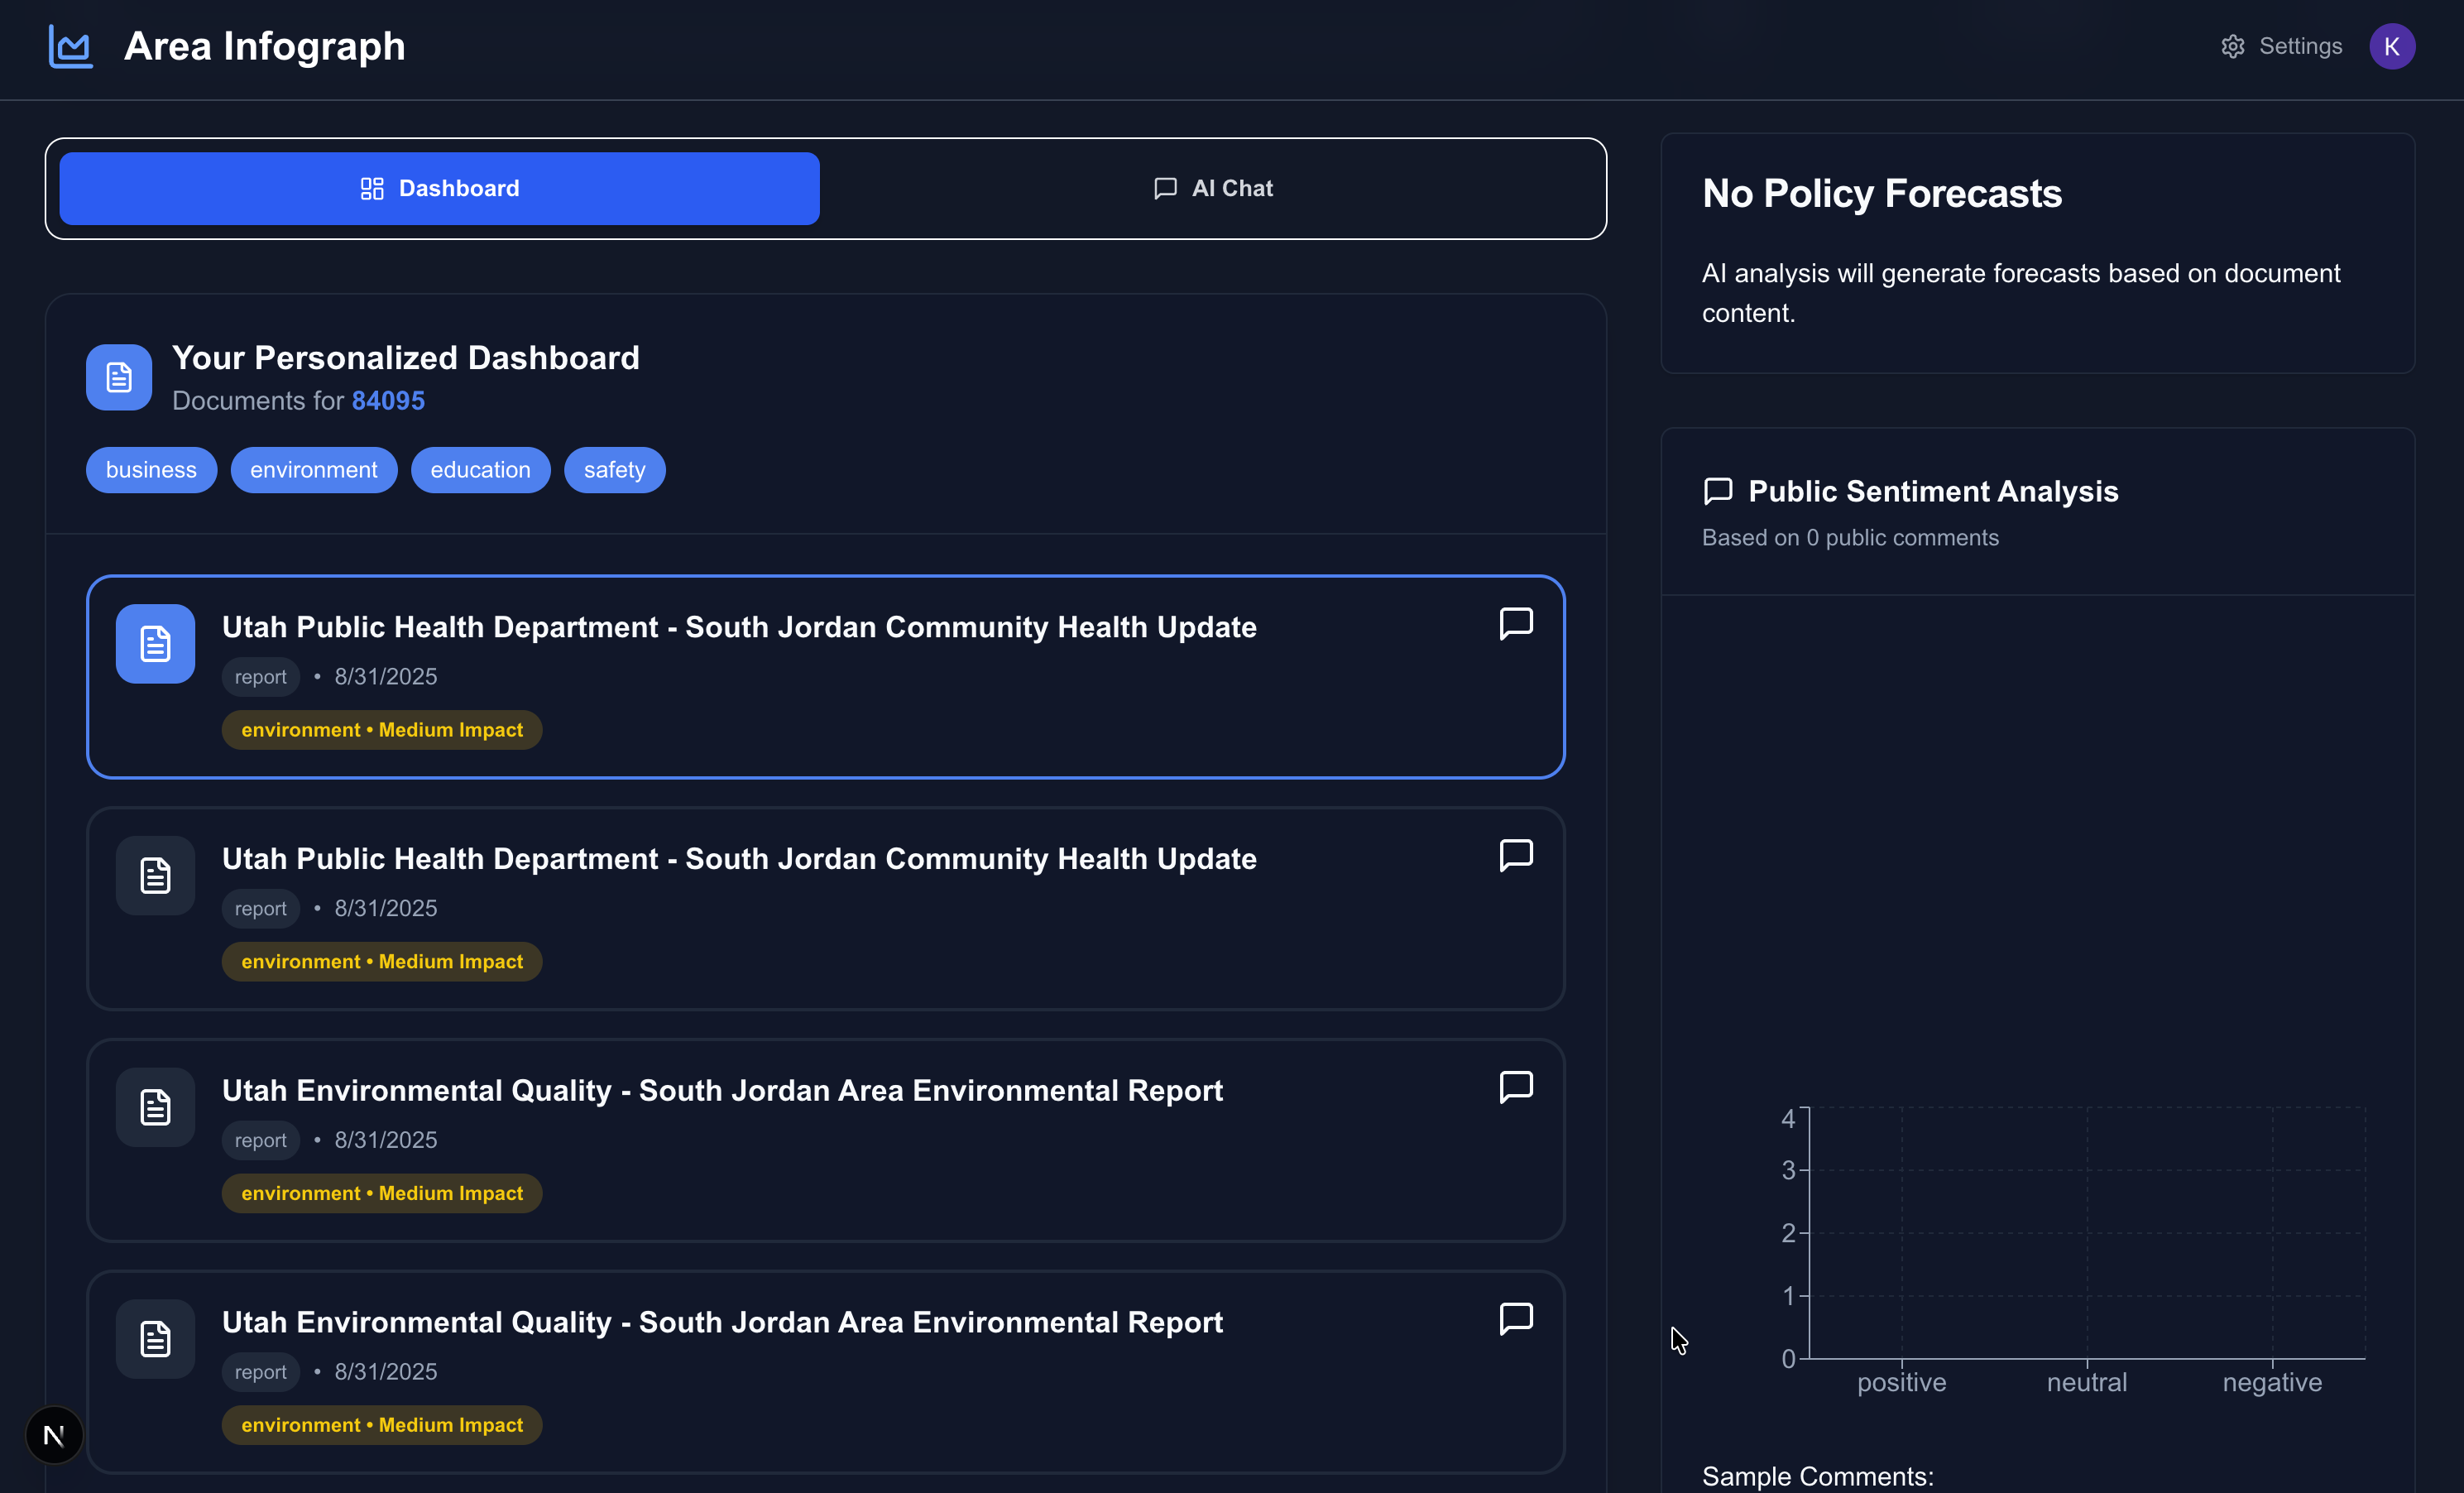Screen dimensions: 2464x1493
Task: Open the Settings link in header
Action: (2299, 46)
